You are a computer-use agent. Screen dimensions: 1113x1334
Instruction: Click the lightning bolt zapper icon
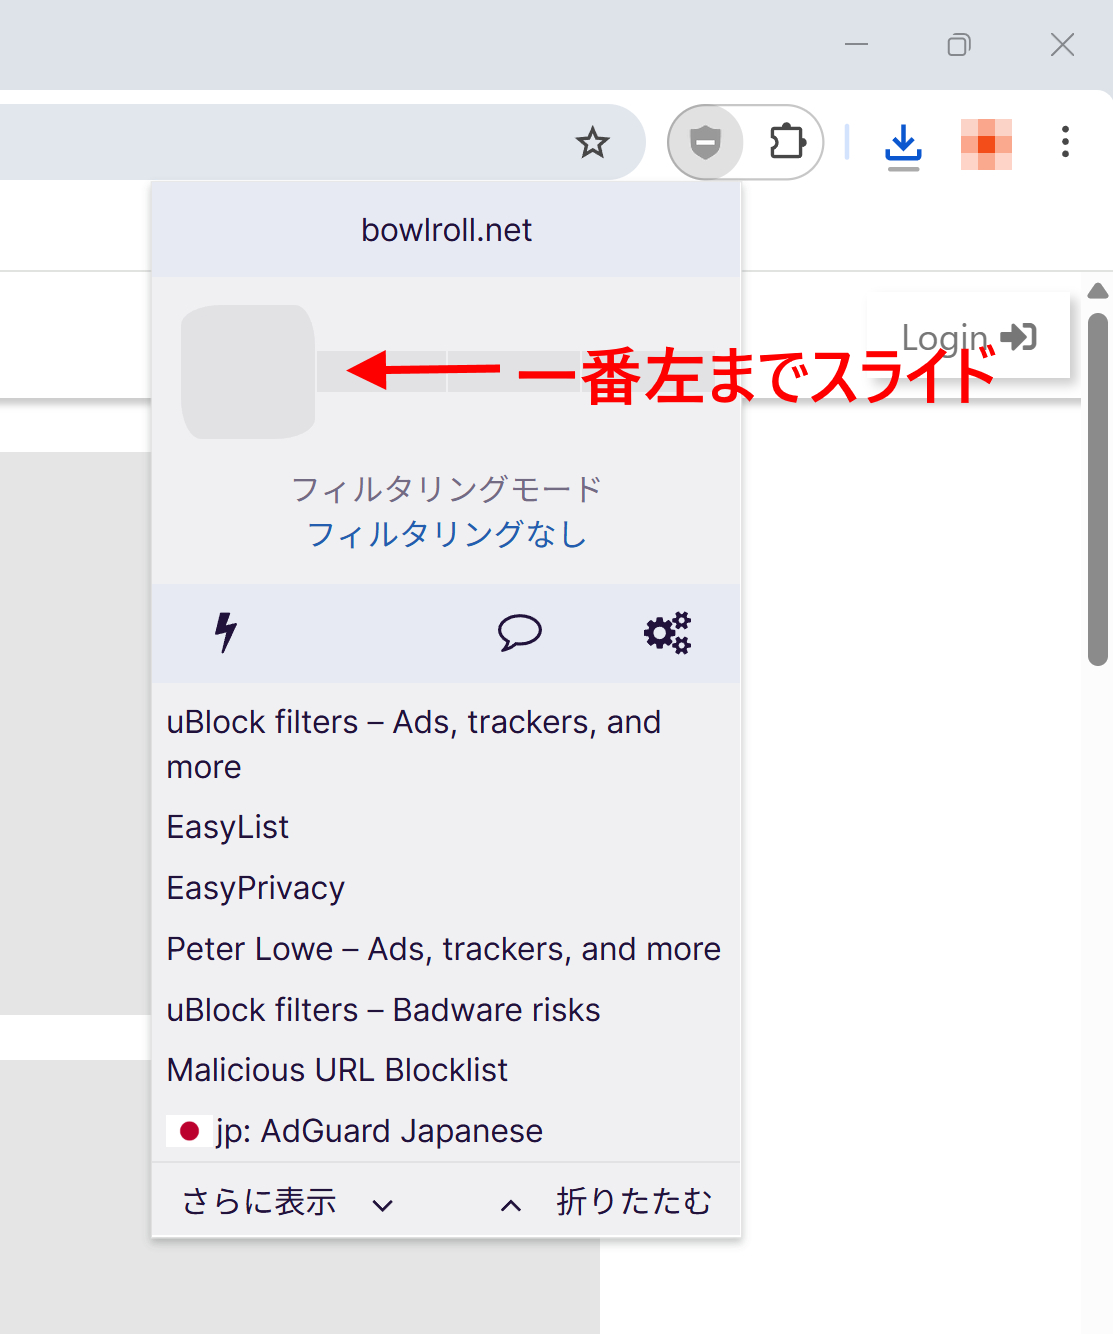click(227, 632)
